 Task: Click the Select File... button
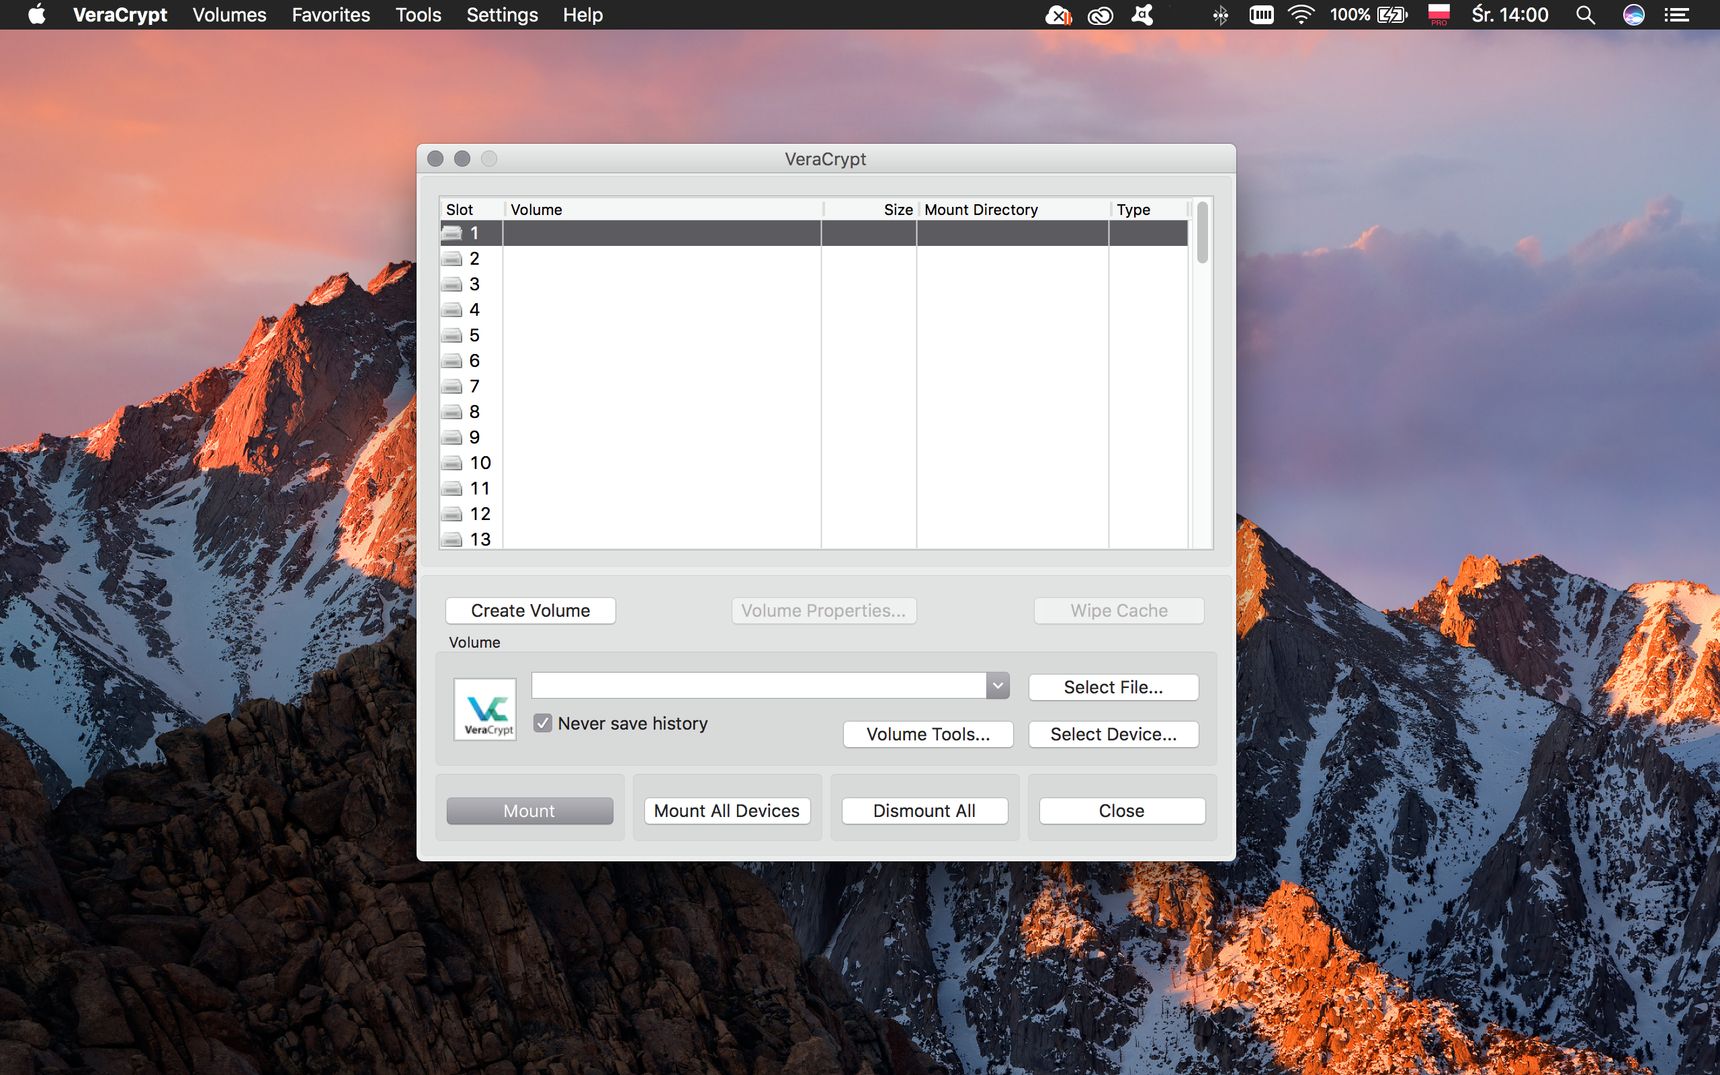[x=1113, y=687]
